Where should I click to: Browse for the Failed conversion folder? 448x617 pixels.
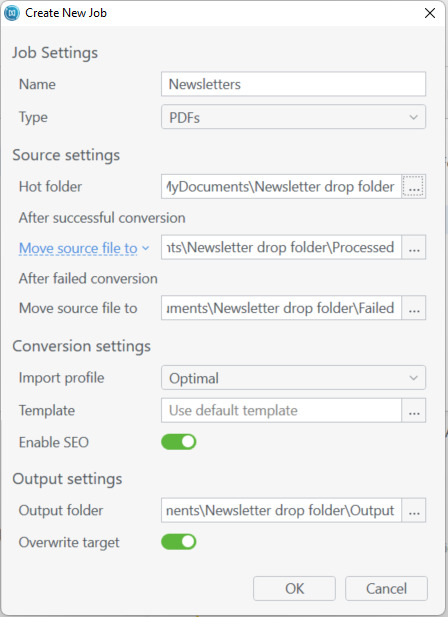(x=413, y=308)
